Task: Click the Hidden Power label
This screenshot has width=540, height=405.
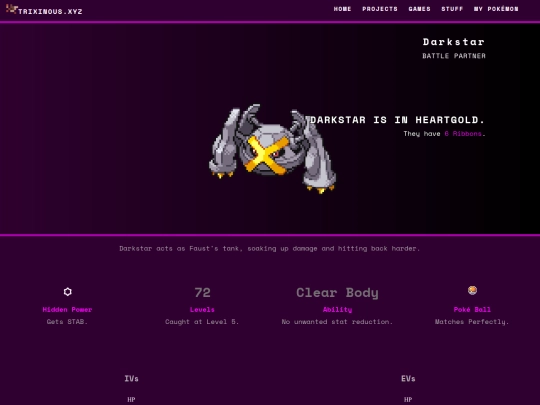Action: pos(68,310)
